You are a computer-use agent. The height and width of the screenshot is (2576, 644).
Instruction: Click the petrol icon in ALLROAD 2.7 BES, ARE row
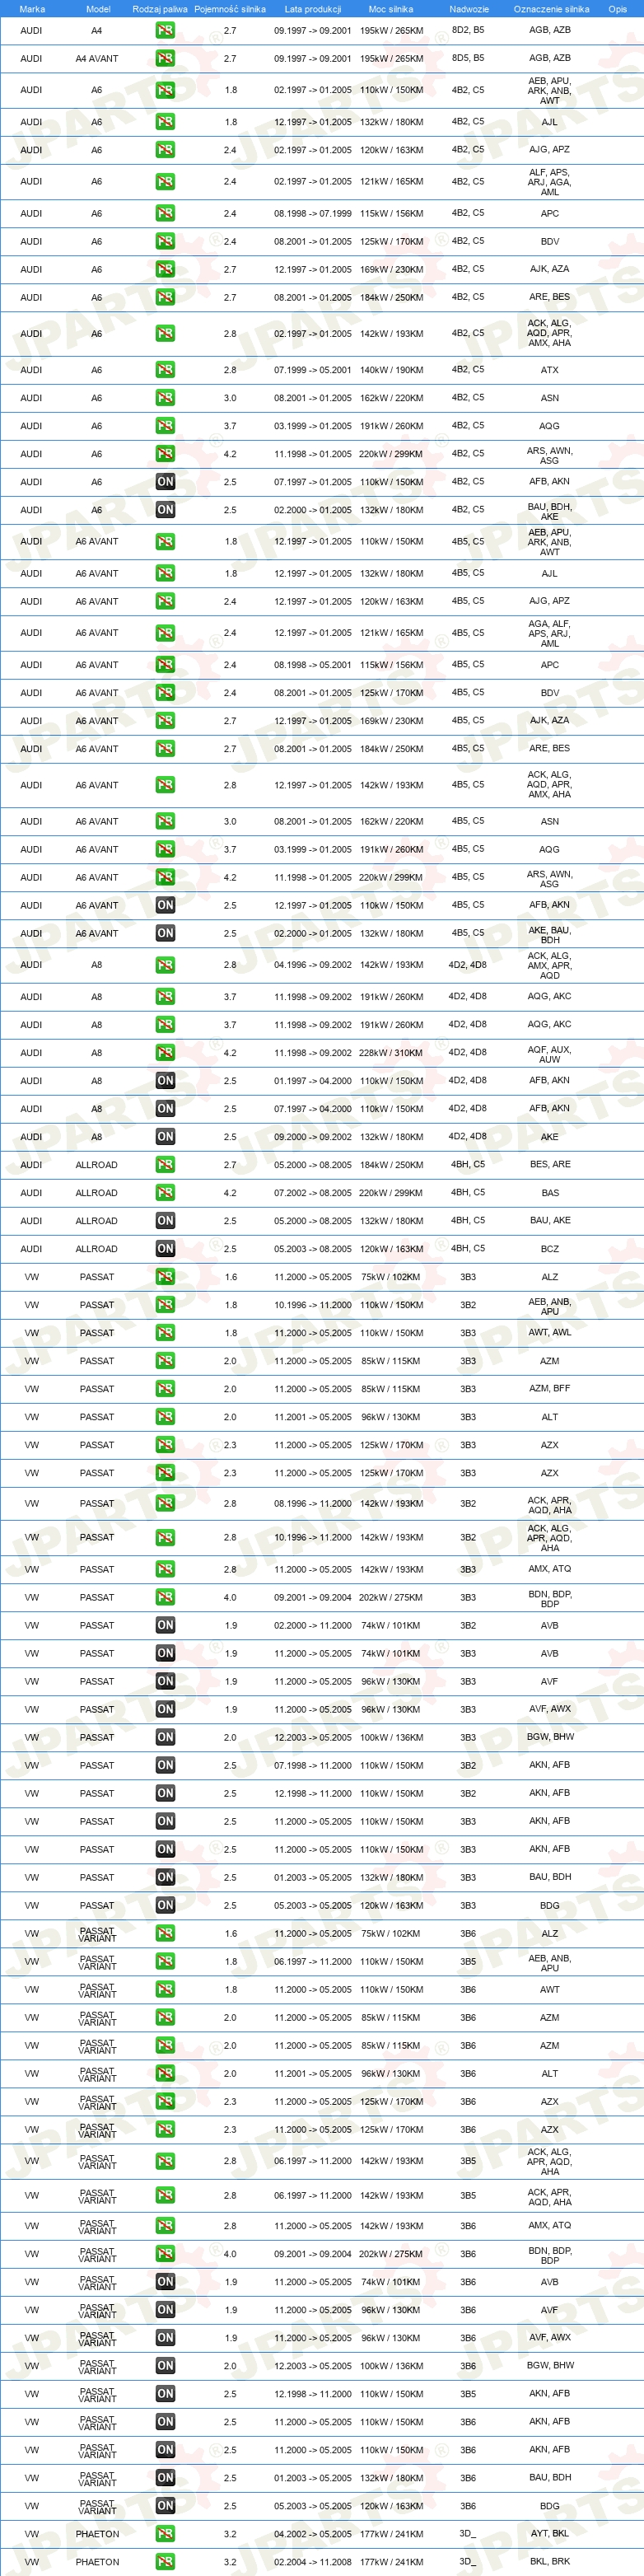[165, 1165]
